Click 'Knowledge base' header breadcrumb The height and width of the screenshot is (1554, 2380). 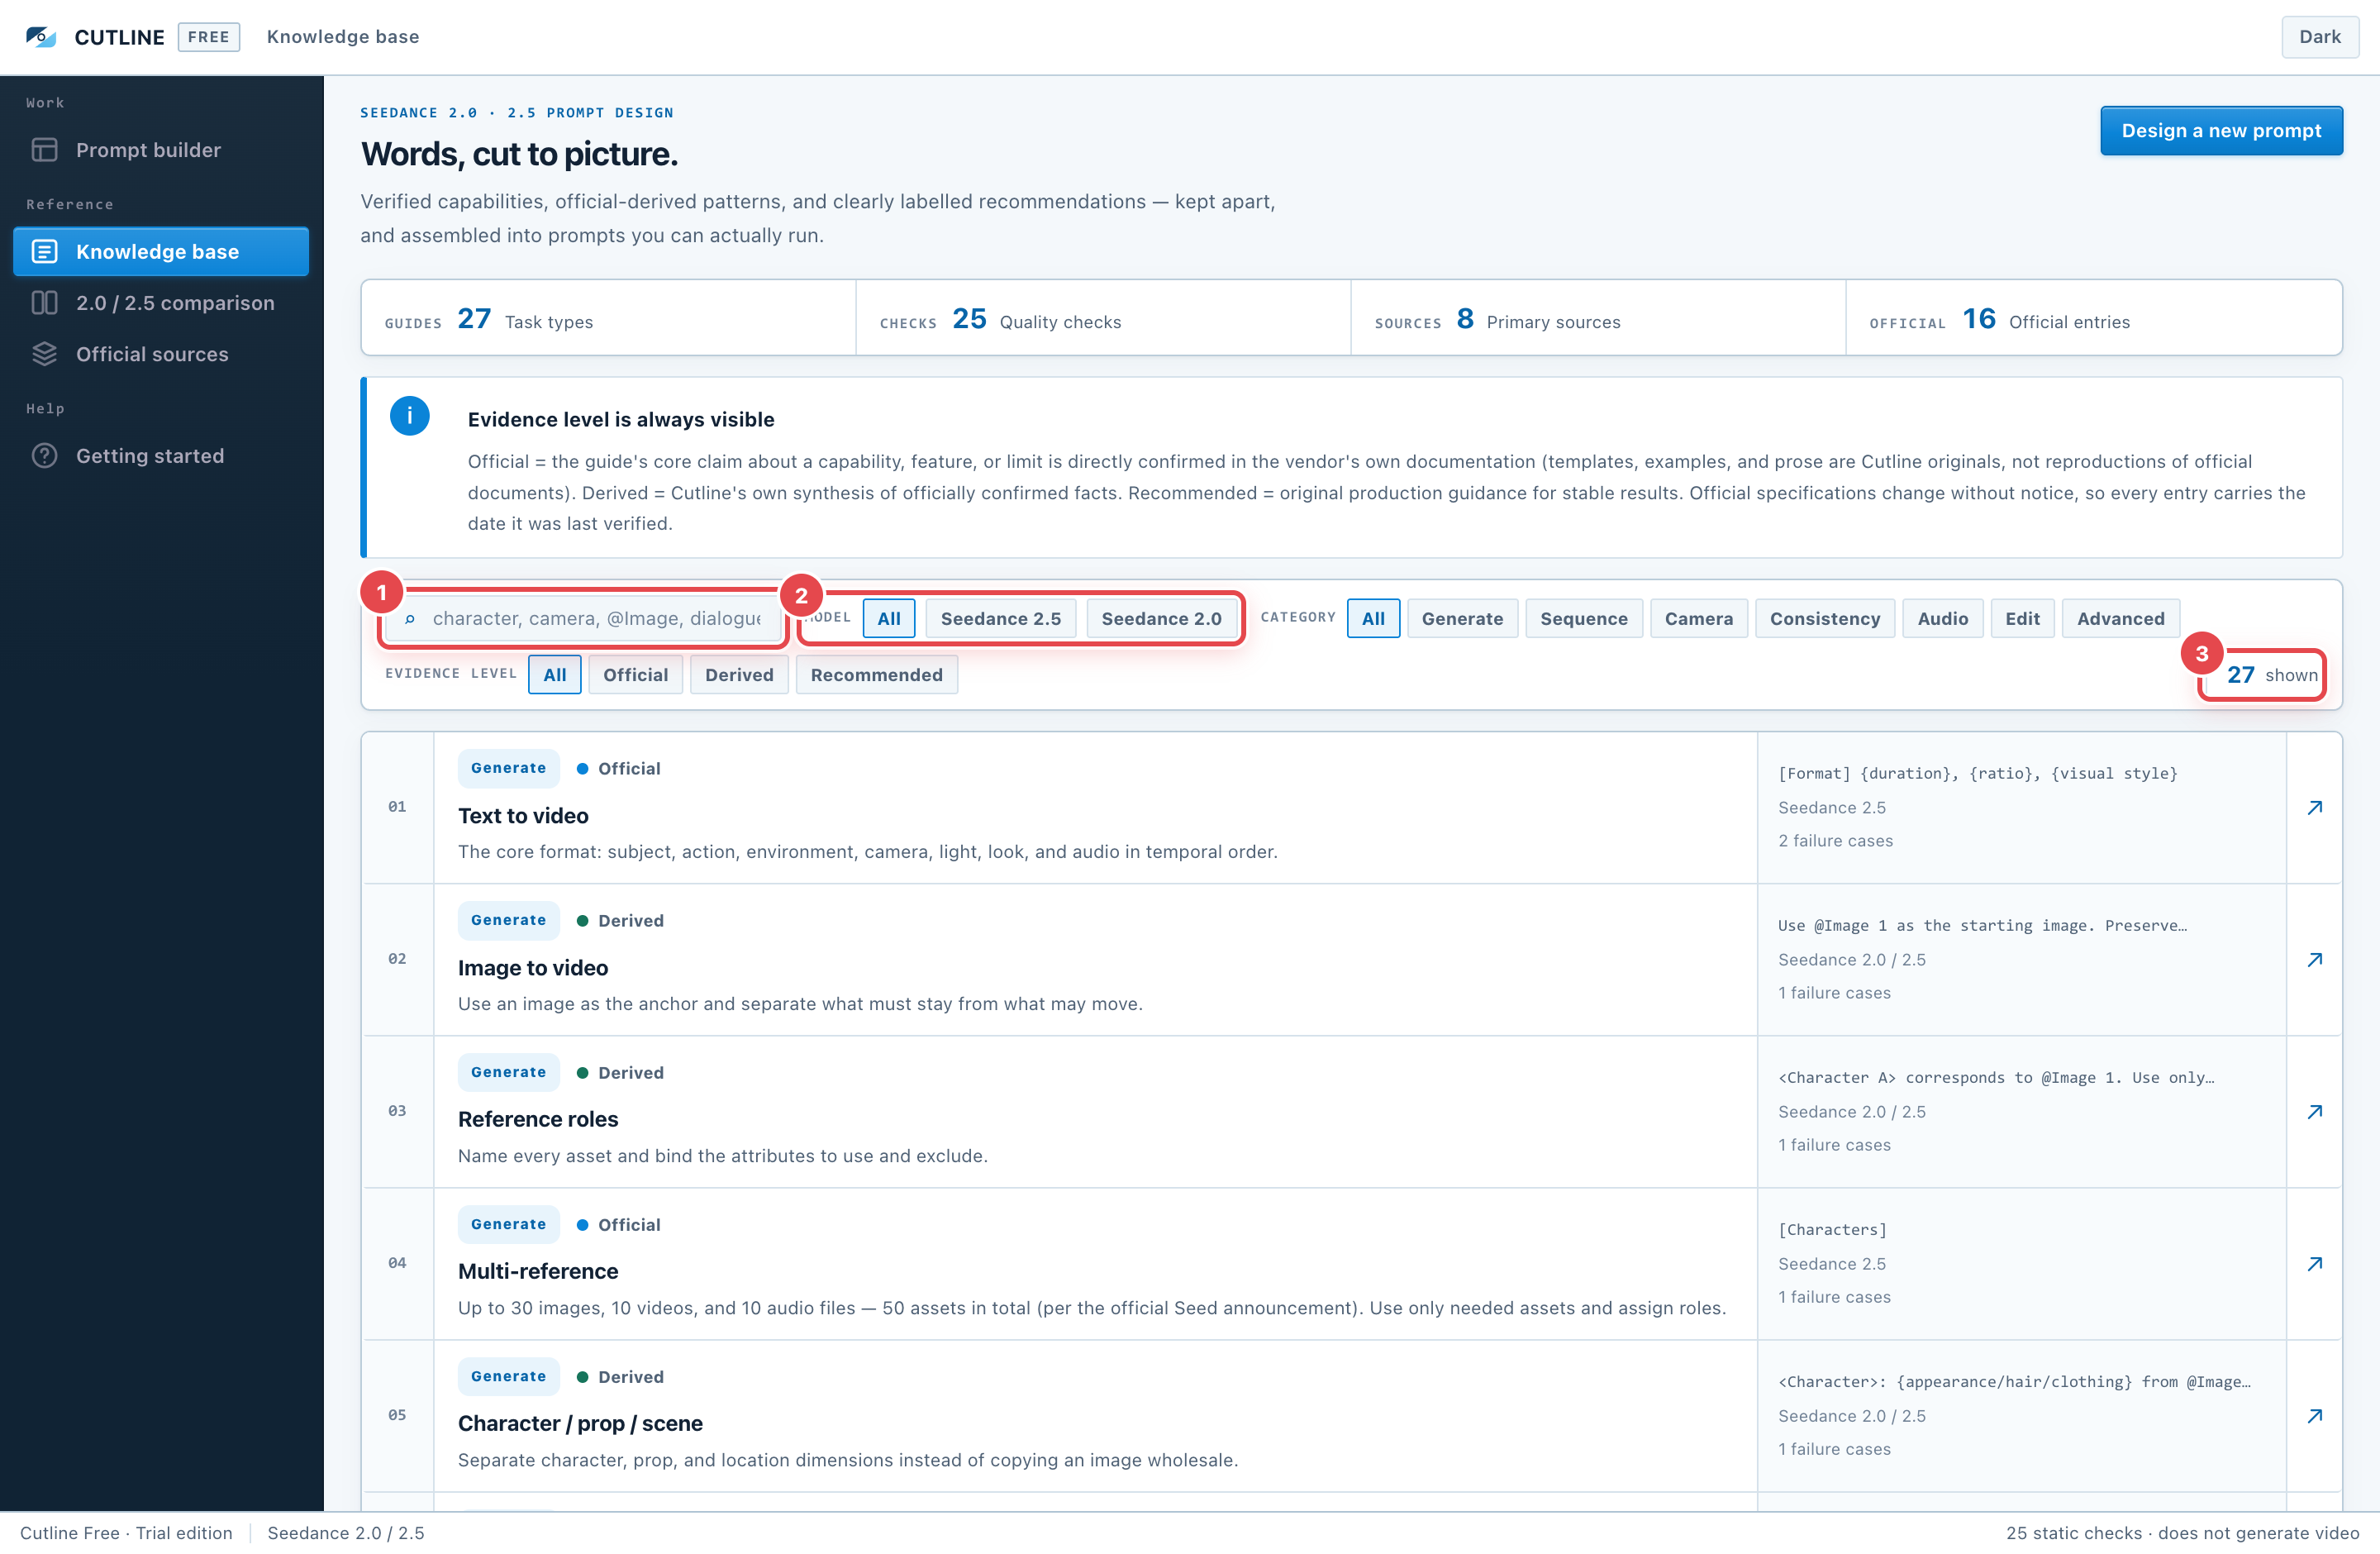click(343, 37)
